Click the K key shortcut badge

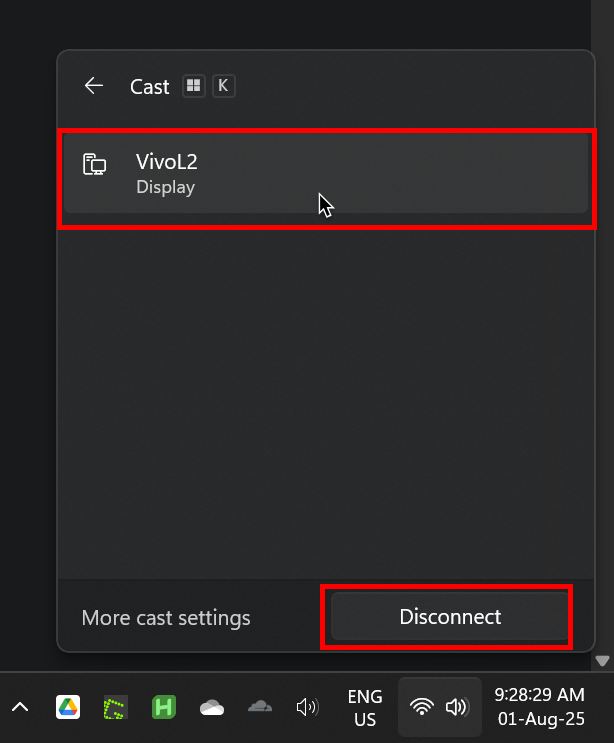pos(224,86)
